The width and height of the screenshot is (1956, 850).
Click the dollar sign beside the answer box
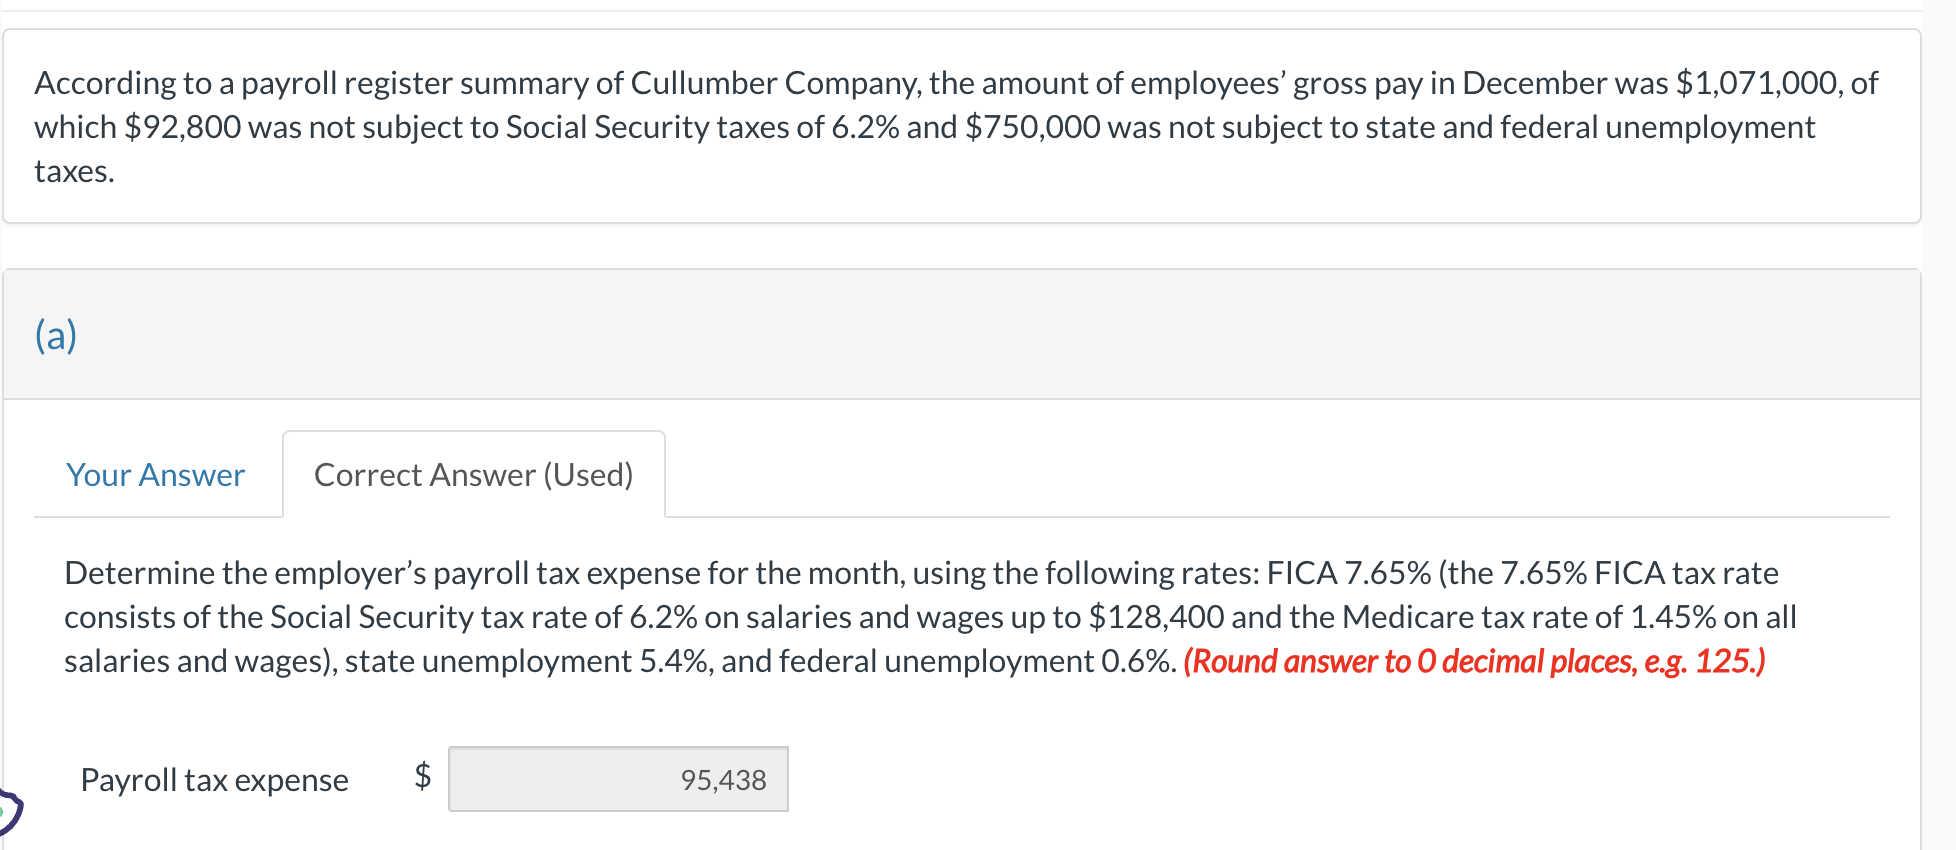point(421,779)
